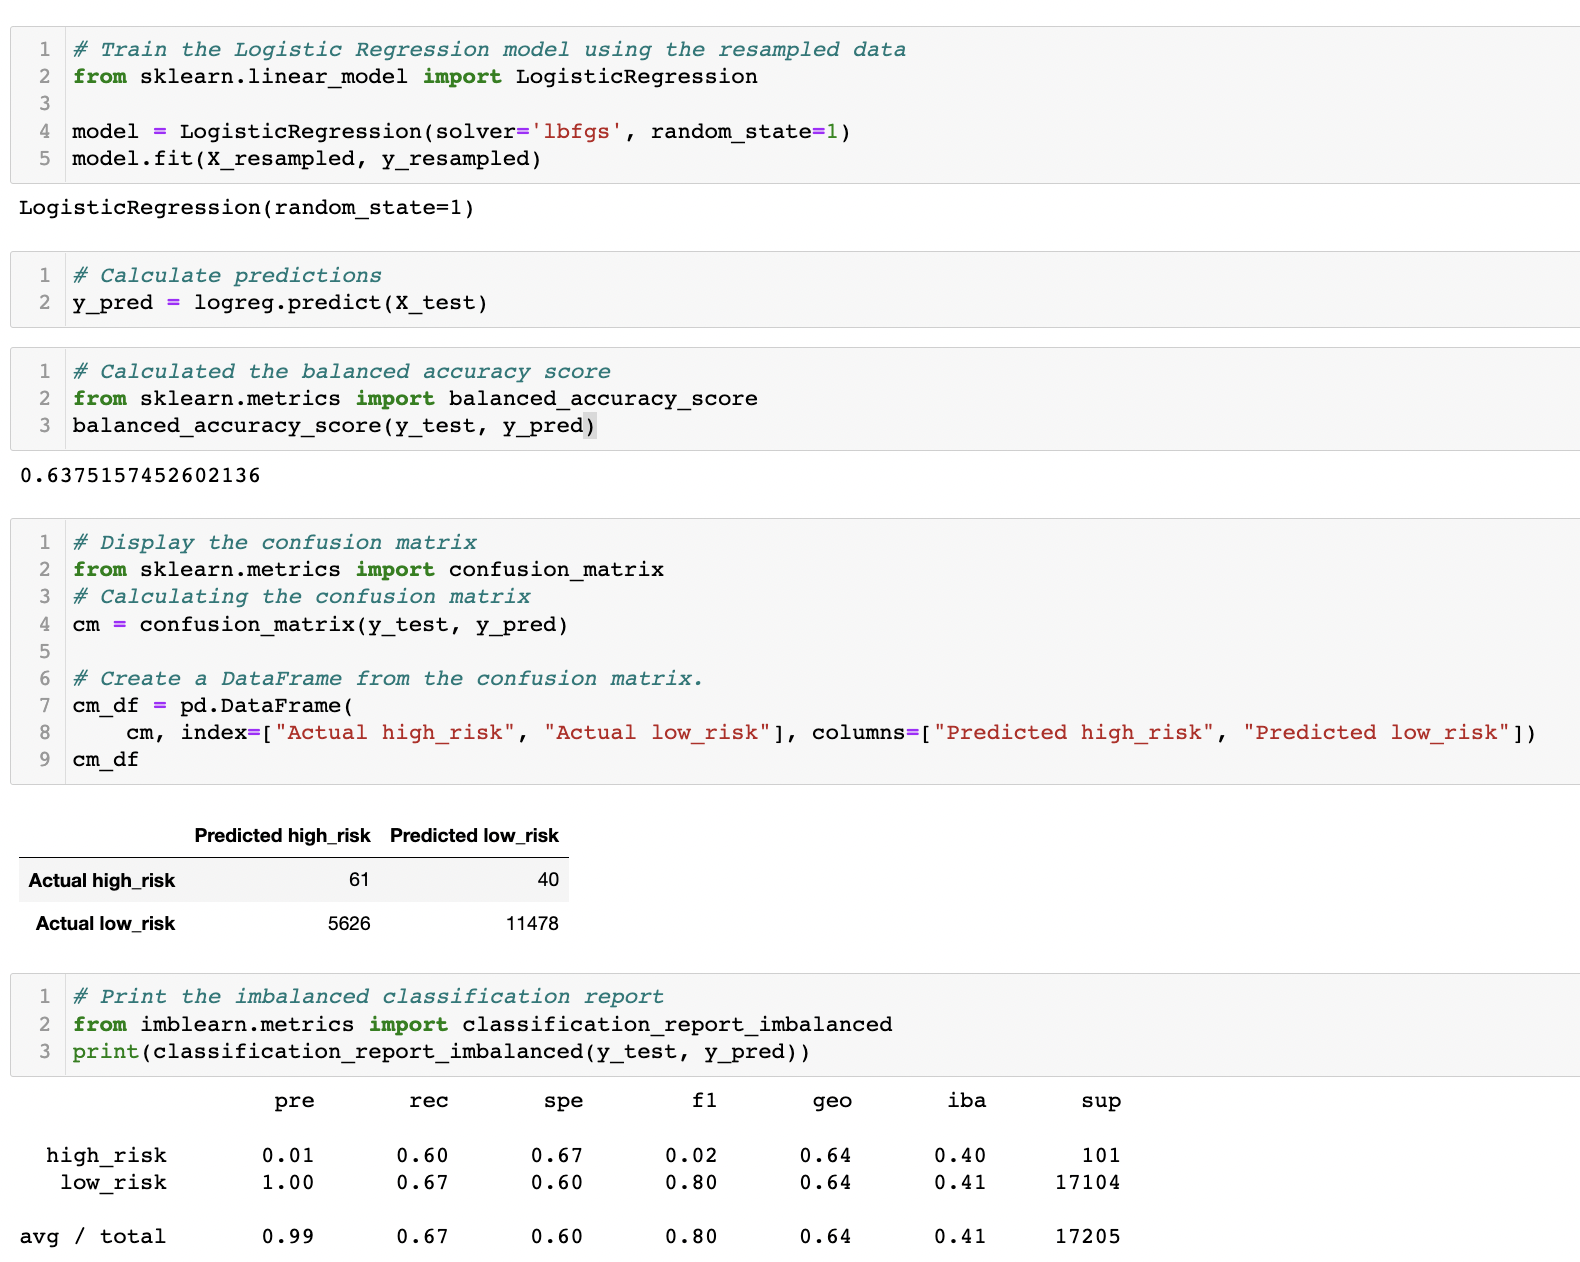
Task: Click the 'Display the confusion matrix' comment
Action: [275, 543]
